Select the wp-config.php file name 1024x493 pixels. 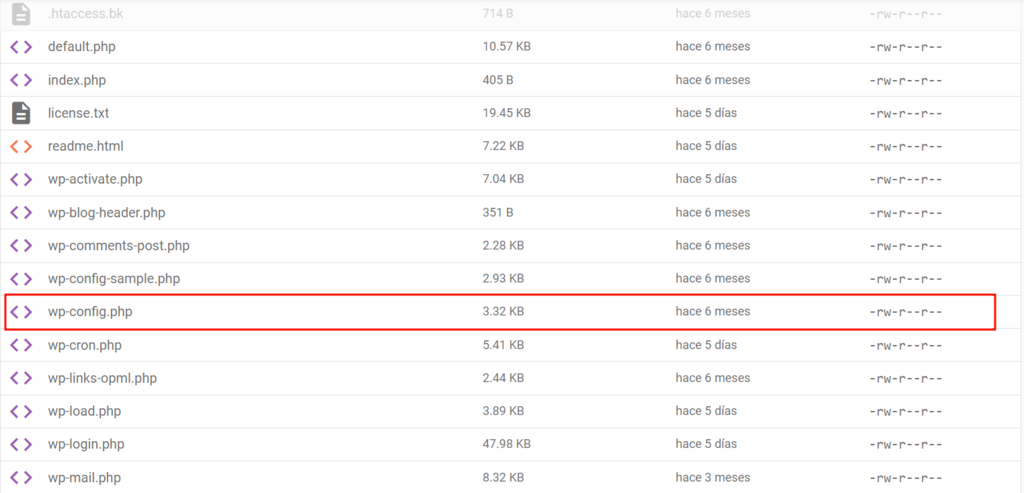[x=90, y=312]
